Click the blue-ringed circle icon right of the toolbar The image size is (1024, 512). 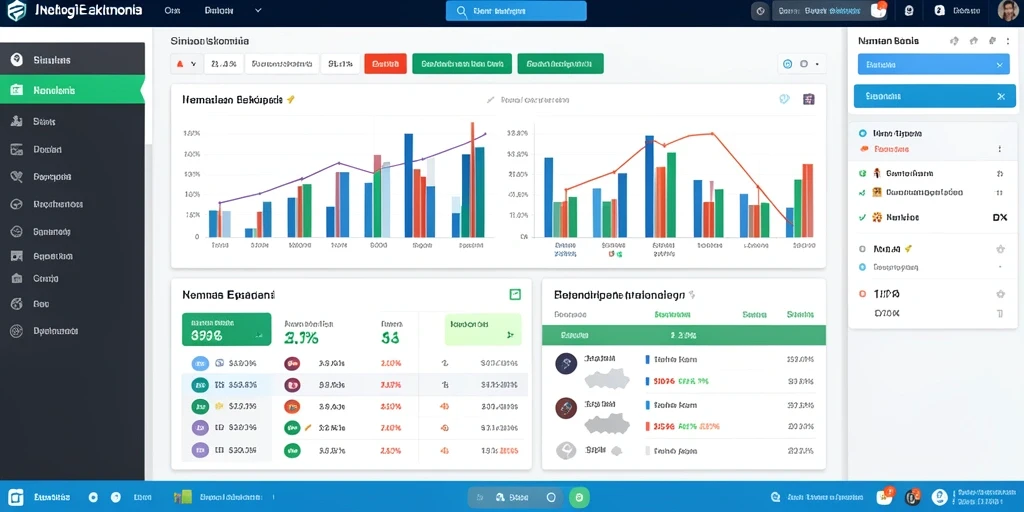tap(787, 64)
